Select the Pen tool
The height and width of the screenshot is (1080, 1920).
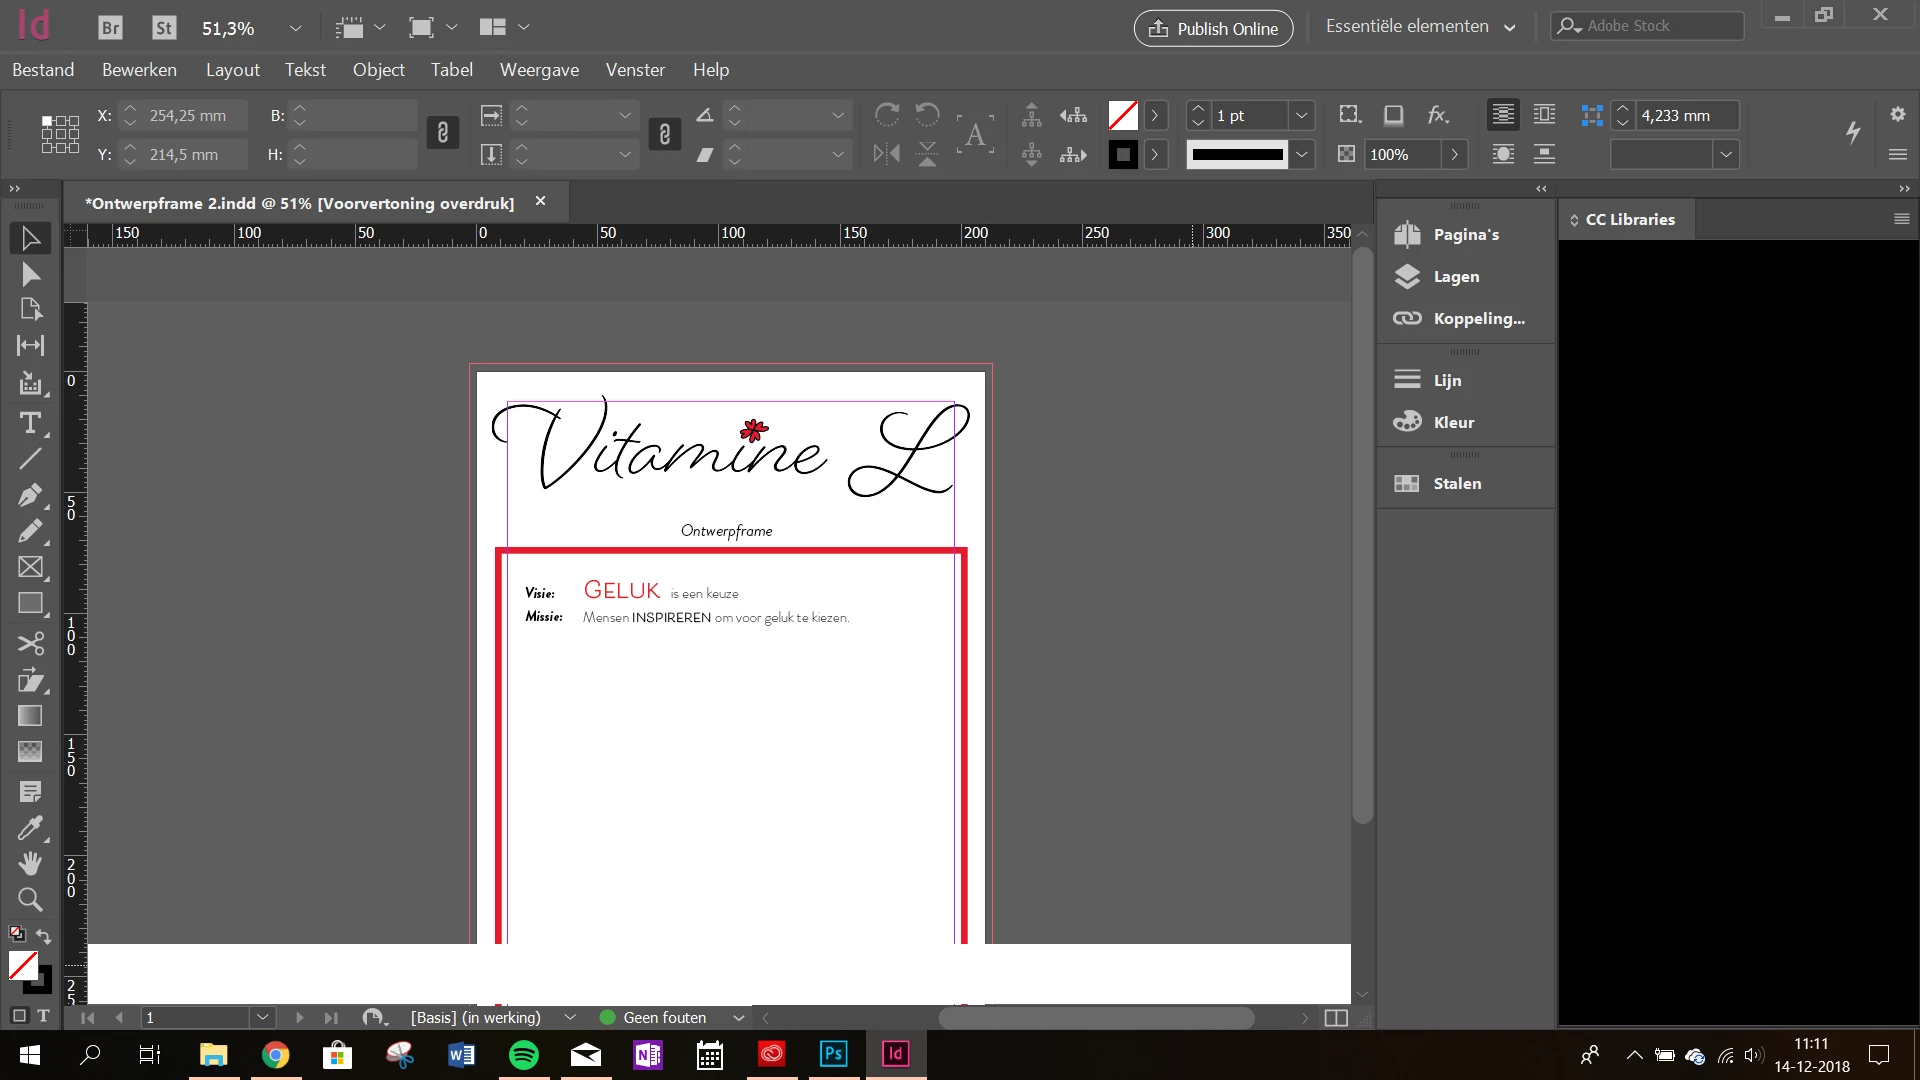[30, 495]
